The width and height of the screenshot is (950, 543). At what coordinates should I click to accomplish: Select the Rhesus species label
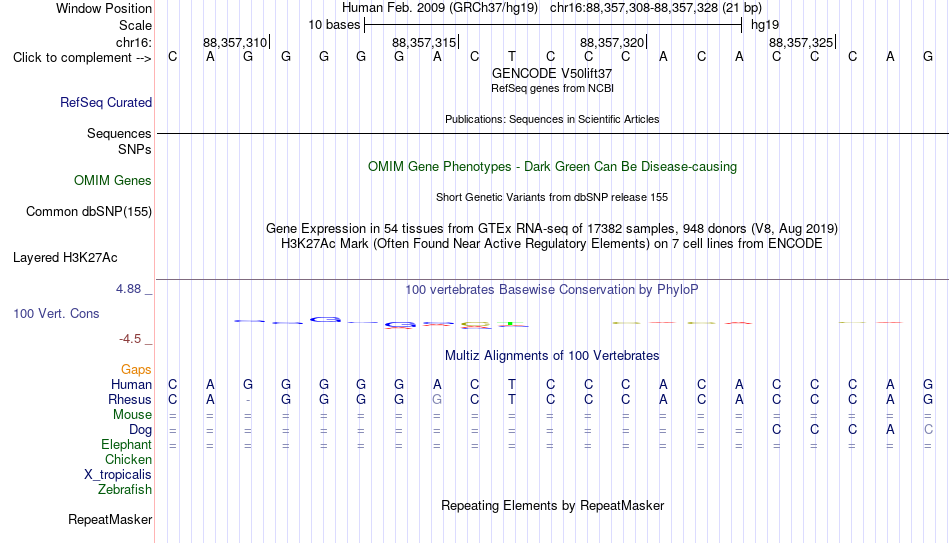[130, 400]
